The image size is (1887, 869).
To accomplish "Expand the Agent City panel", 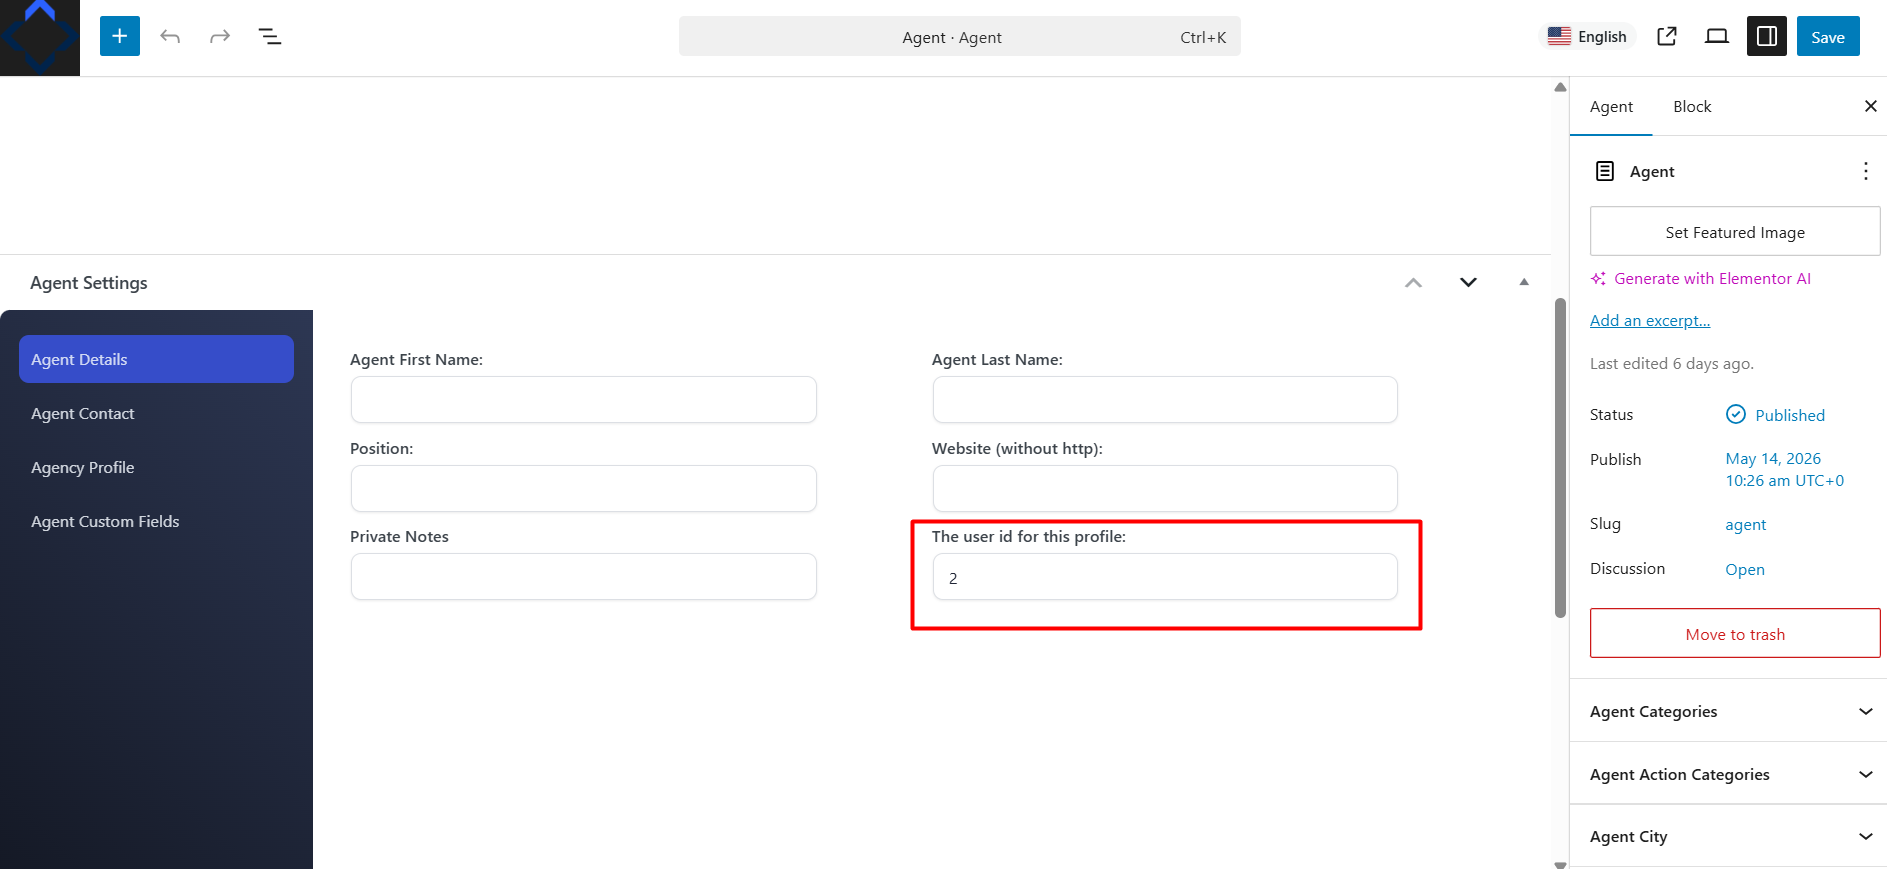I will (x=1728, y=836).
